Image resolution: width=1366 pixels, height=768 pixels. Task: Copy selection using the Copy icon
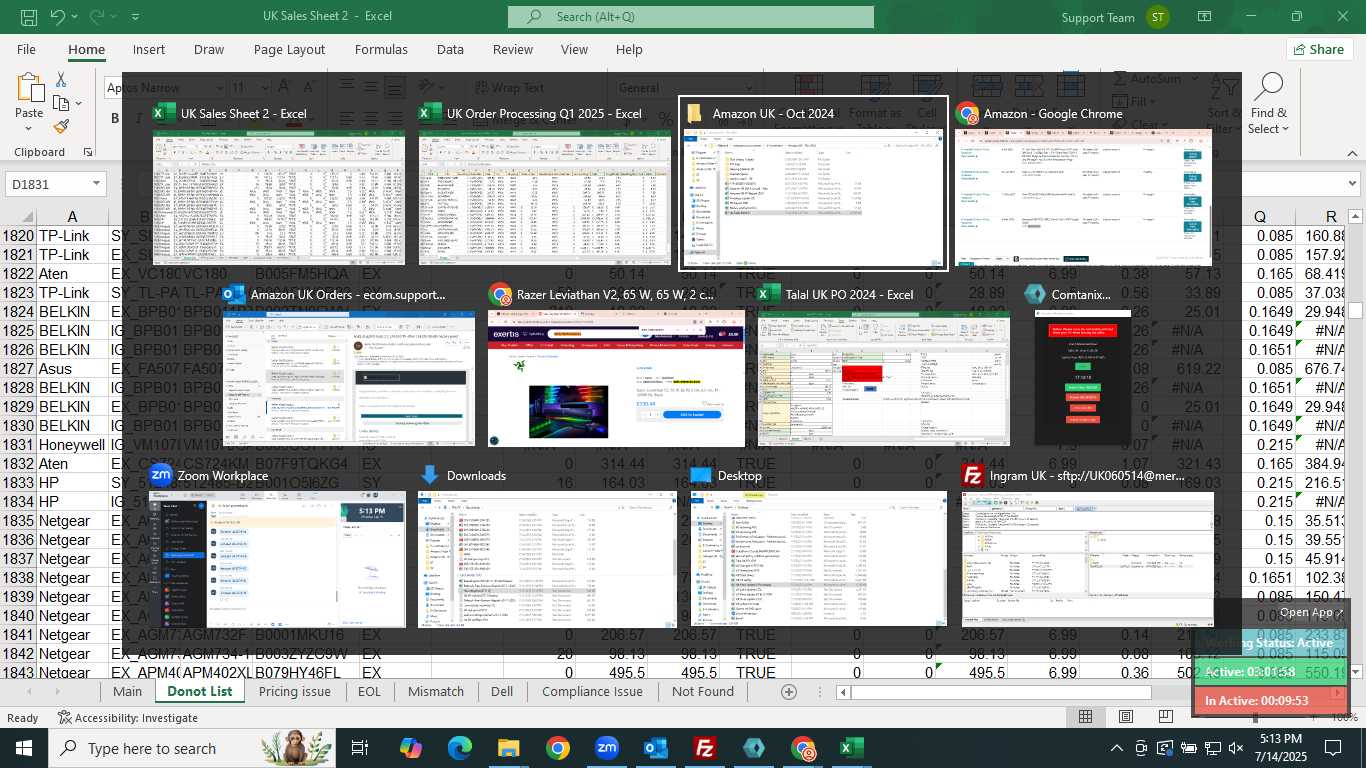click(x=61, y=103)
